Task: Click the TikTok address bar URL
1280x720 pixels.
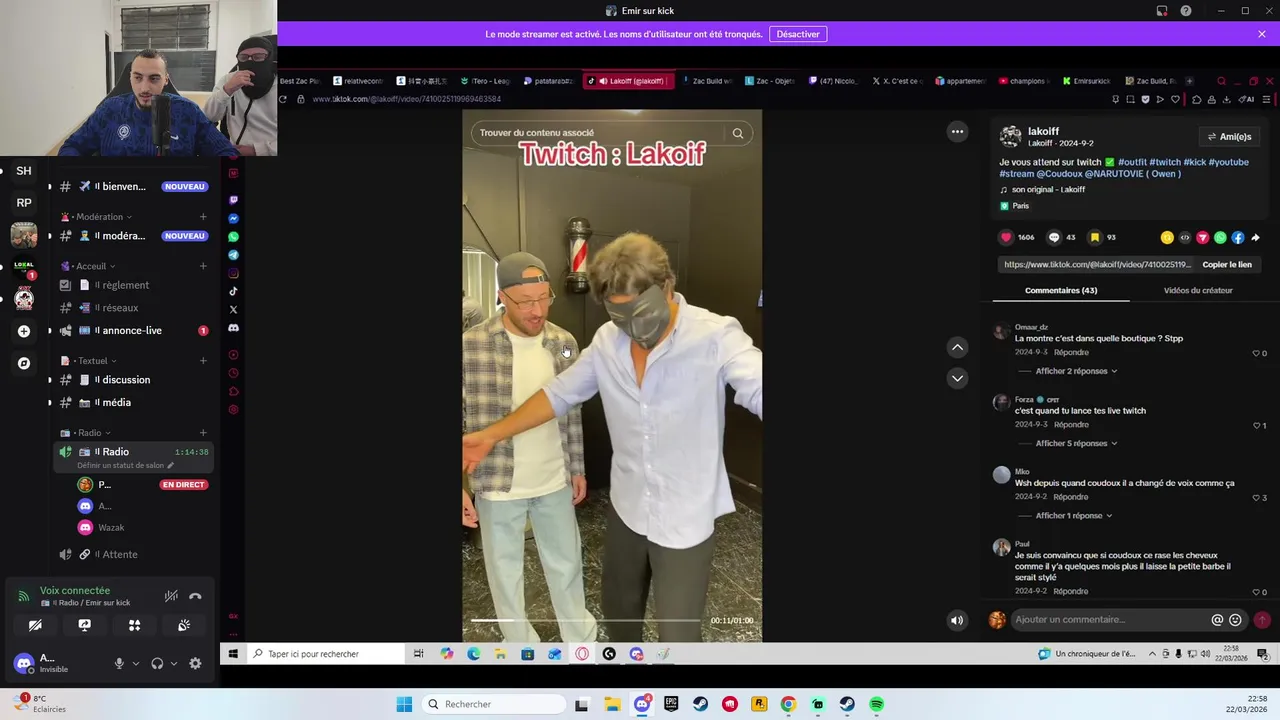Action: point(406,99)
